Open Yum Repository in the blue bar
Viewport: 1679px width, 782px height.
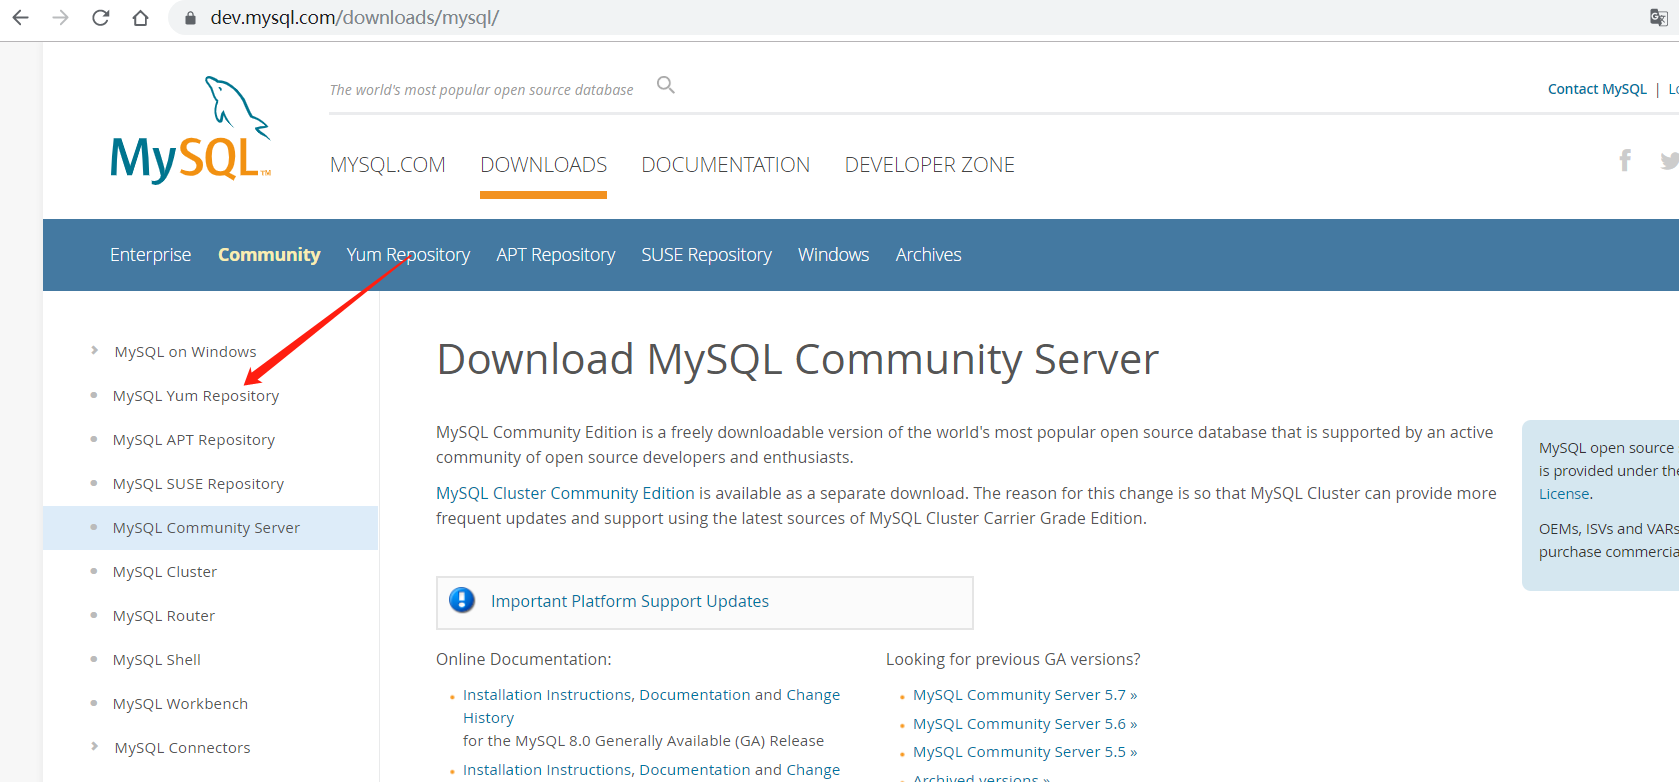click(x=408, y=255)
